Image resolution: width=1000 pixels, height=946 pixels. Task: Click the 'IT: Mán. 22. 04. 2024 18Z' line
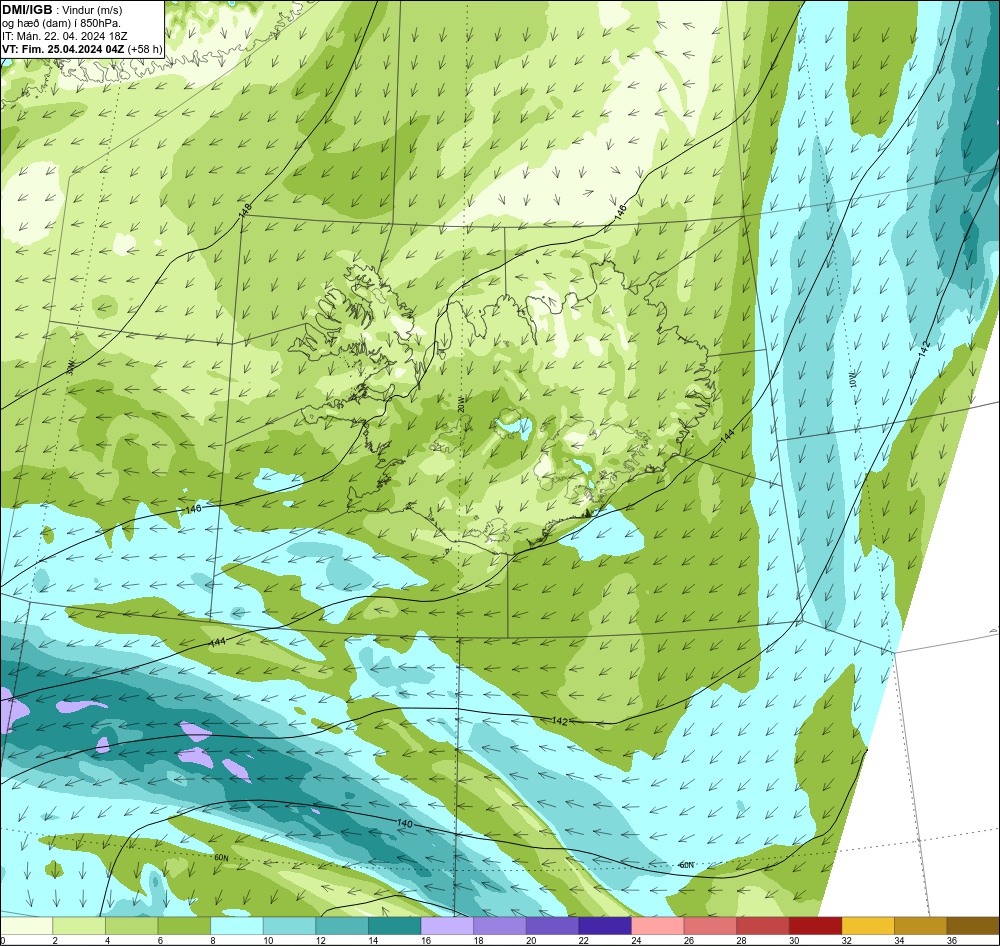click(x=64, y=36)
